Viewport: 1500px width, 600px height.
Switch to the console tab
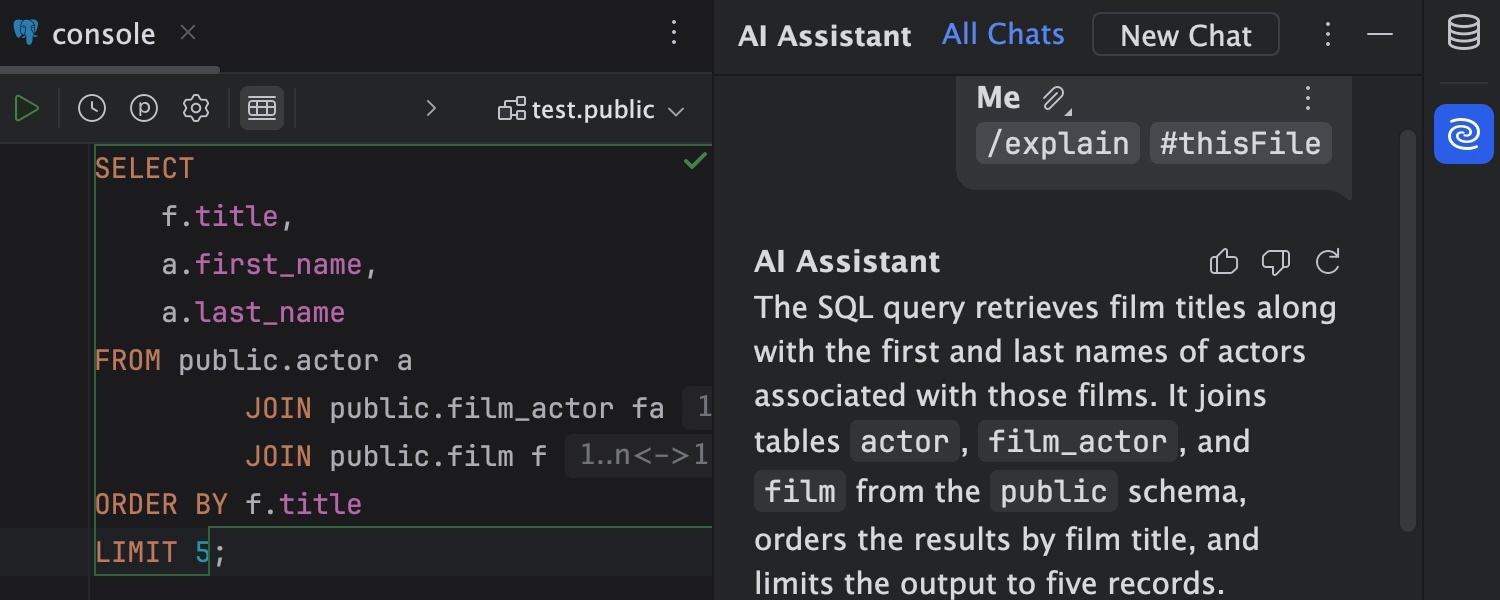110,33
